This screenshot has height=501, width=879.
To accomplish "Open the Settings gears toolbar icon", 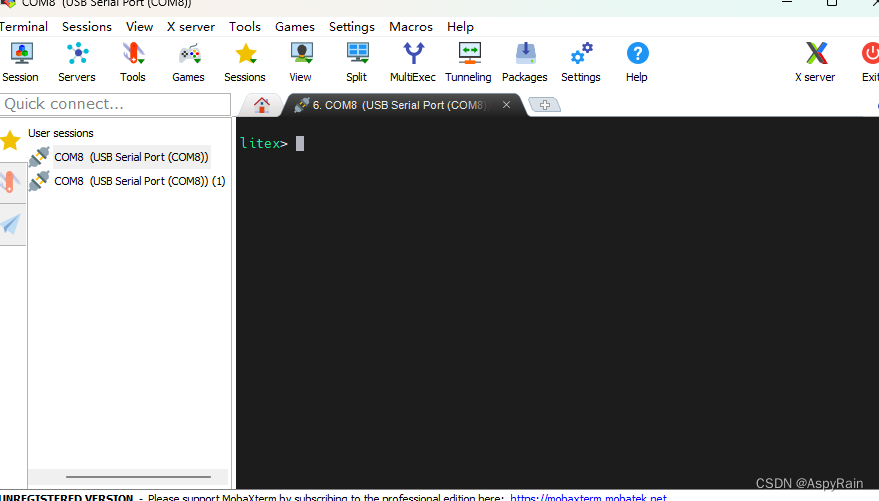I will coord(581,54).
